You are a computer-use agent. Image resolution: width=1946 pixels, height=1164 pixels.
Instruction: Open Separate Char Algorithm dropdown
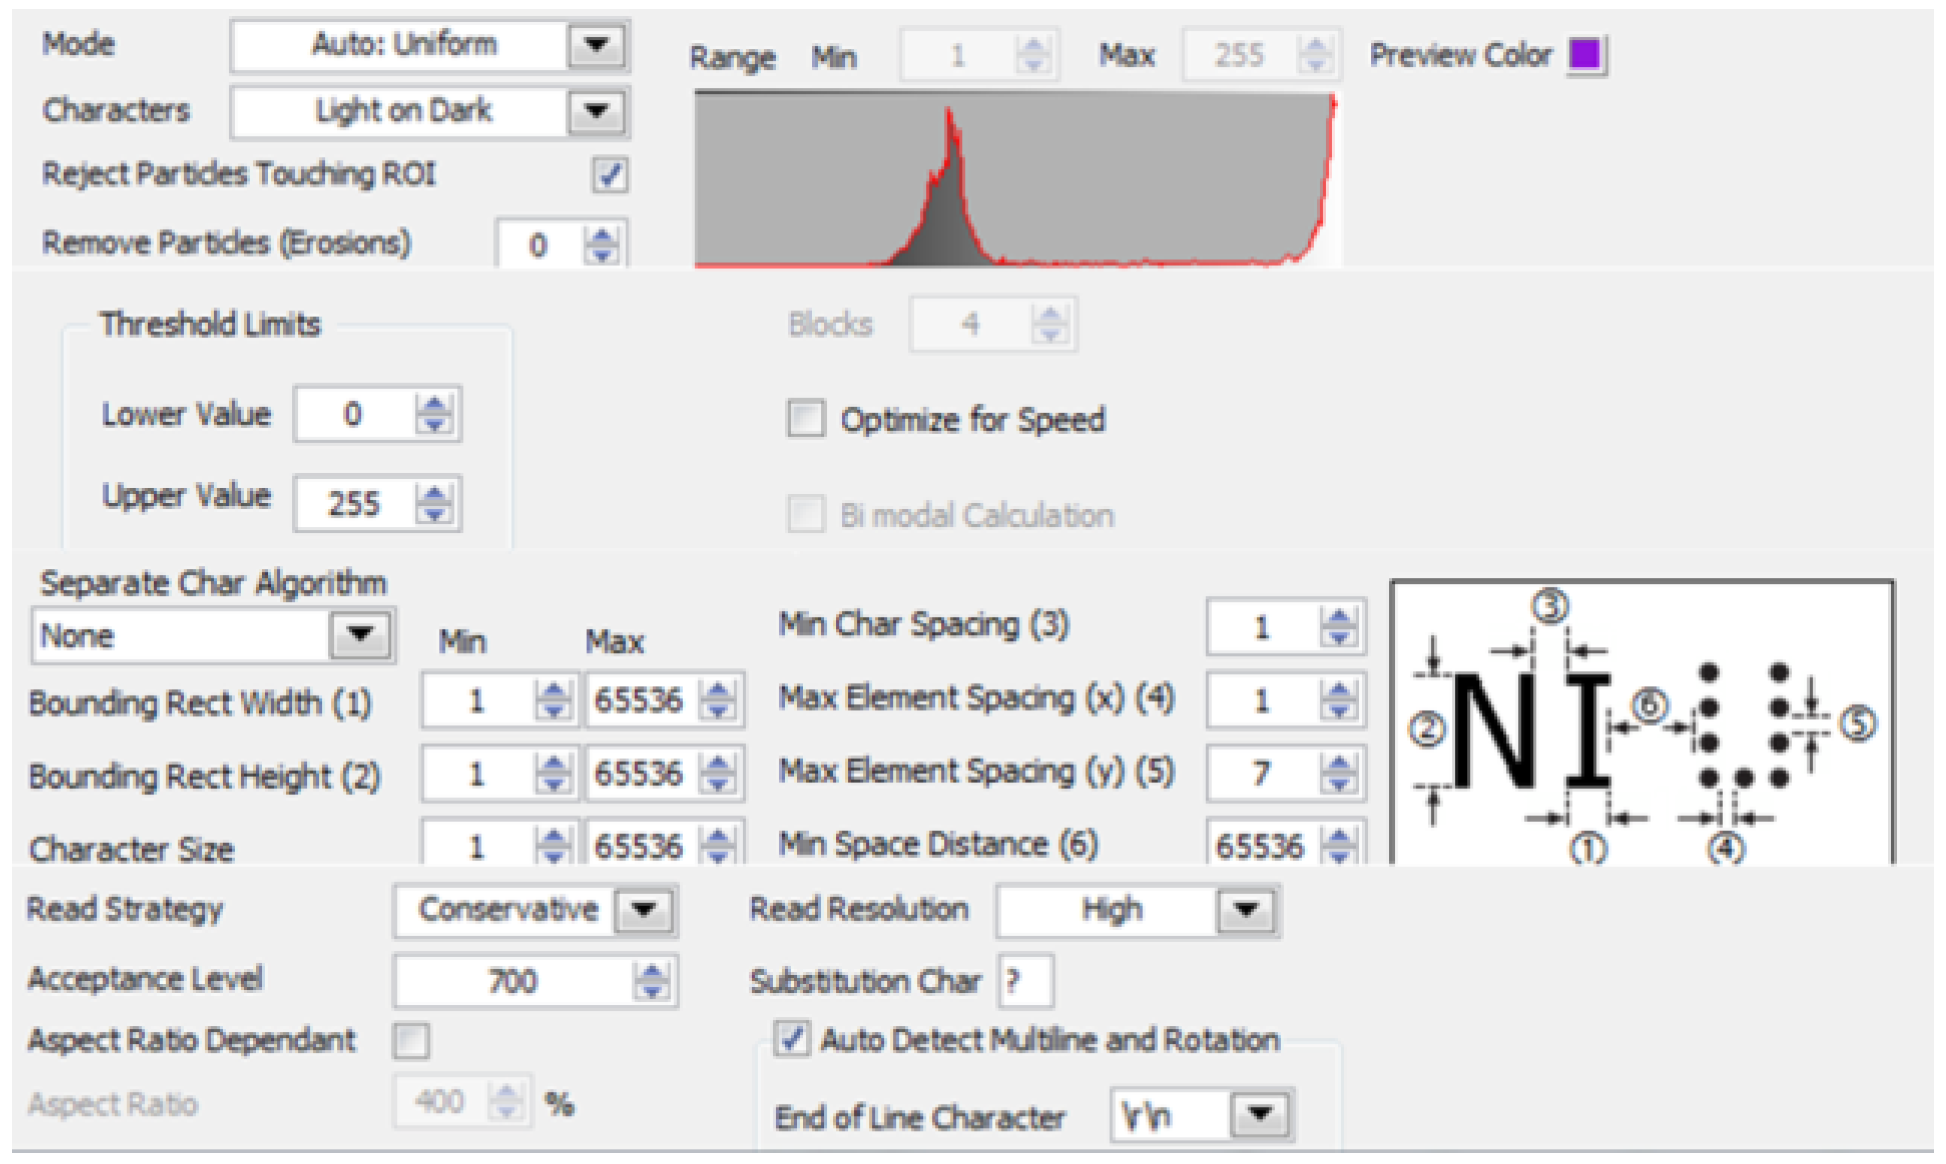tap(360, 635)
